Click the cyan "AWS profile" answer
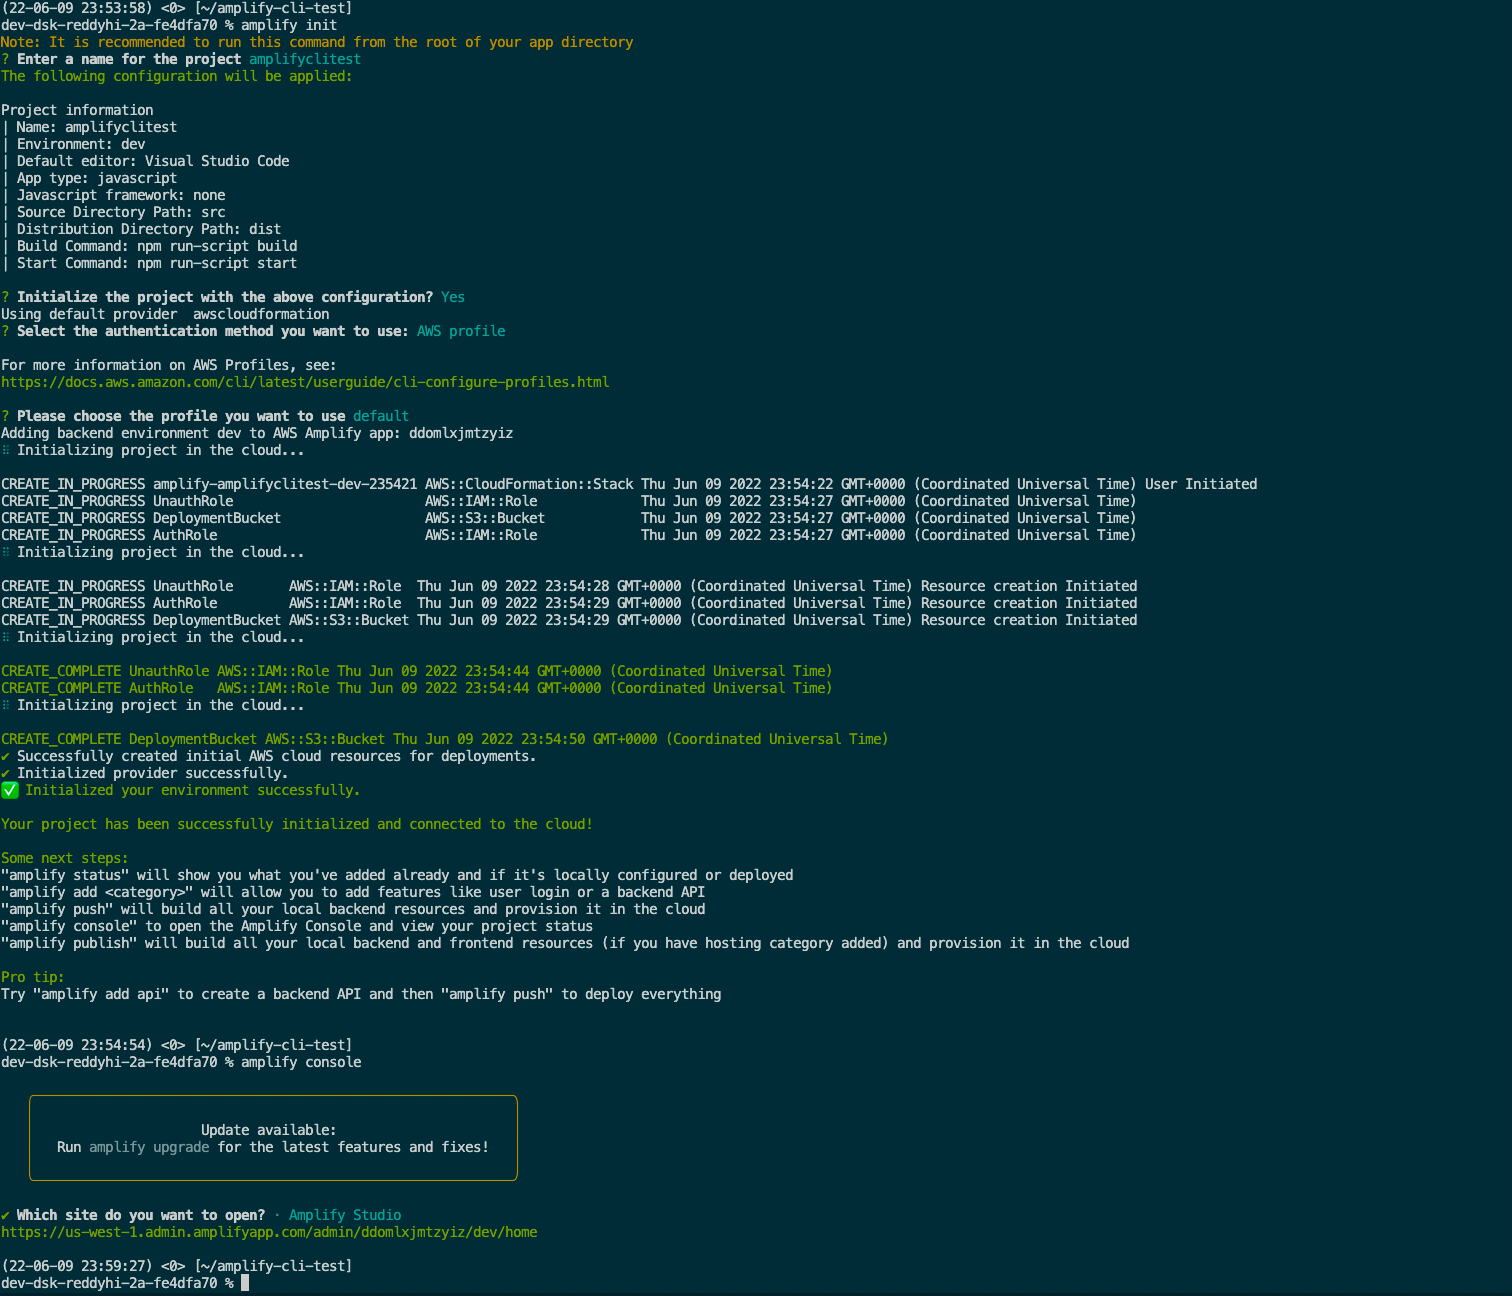This screenshot has height=1296, width=1512. coord(461,331)
